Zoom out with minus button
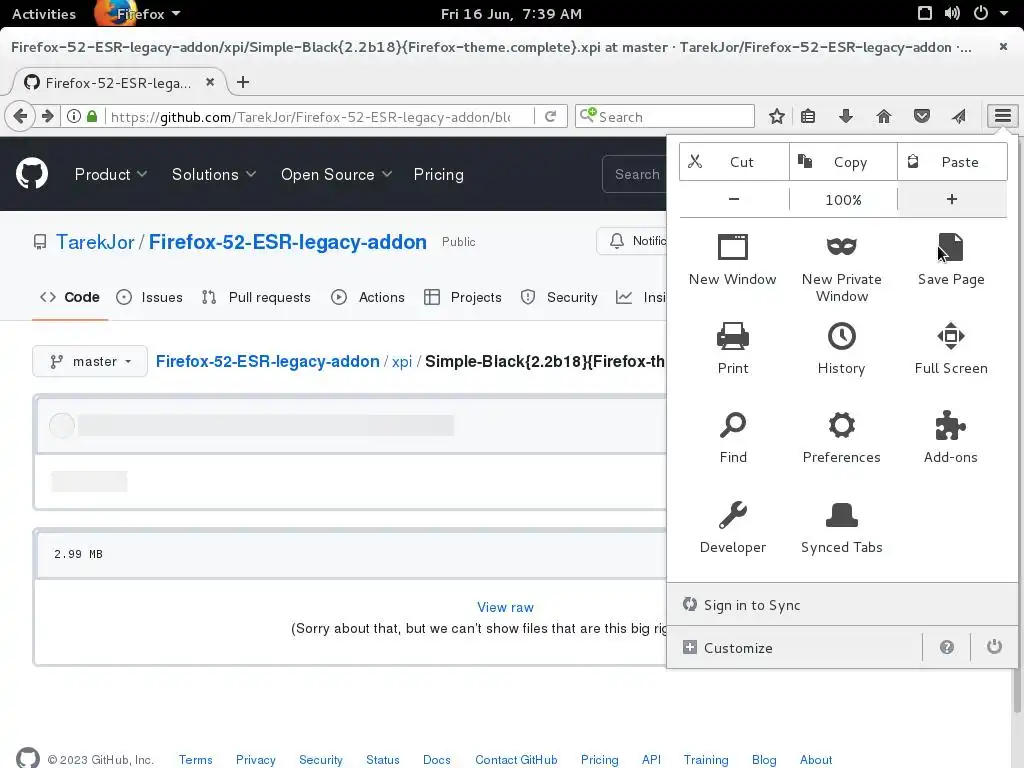 (734, 199)
